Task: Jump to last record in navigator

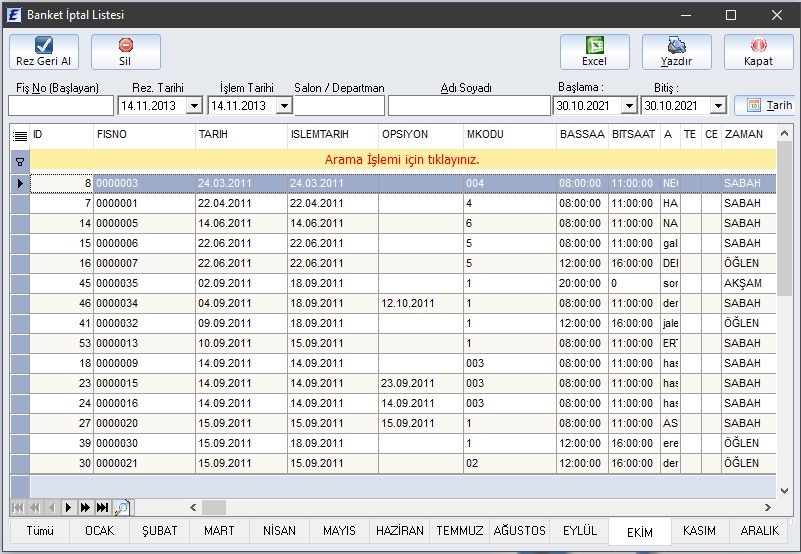Action: coord(102,507)
